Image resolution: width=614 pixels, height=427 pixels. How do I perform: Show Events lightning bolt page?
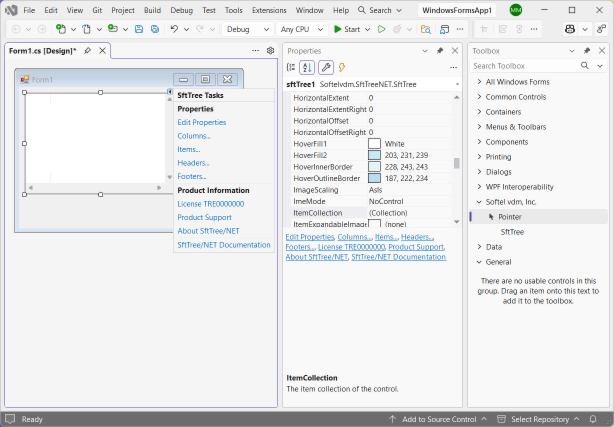(342, 67)
